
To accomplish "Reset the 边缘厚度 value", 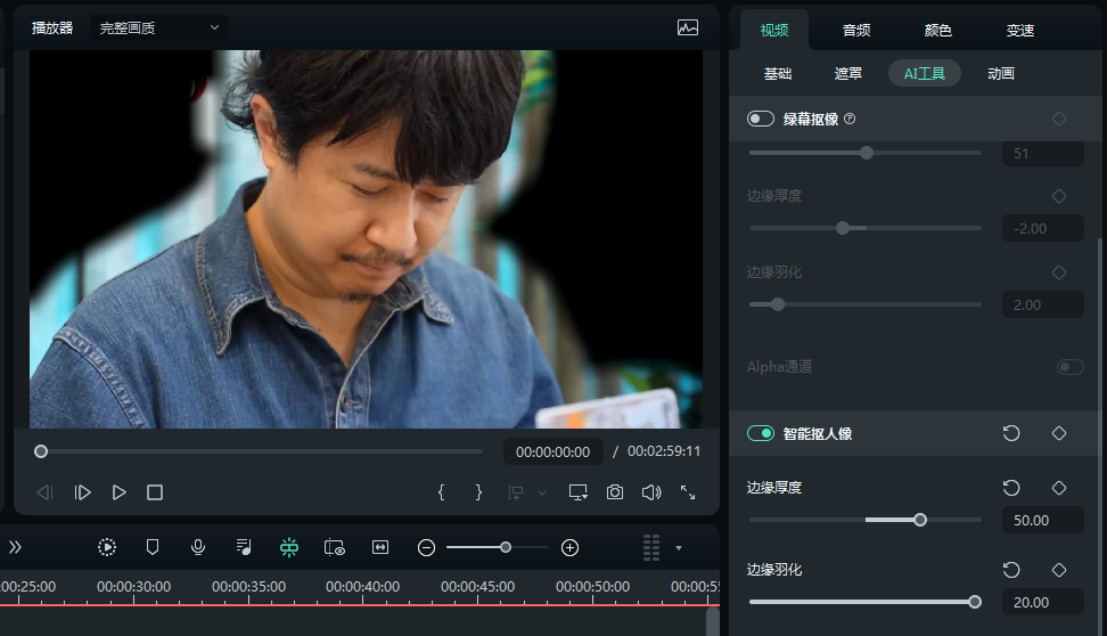I will pos(1011,488).
